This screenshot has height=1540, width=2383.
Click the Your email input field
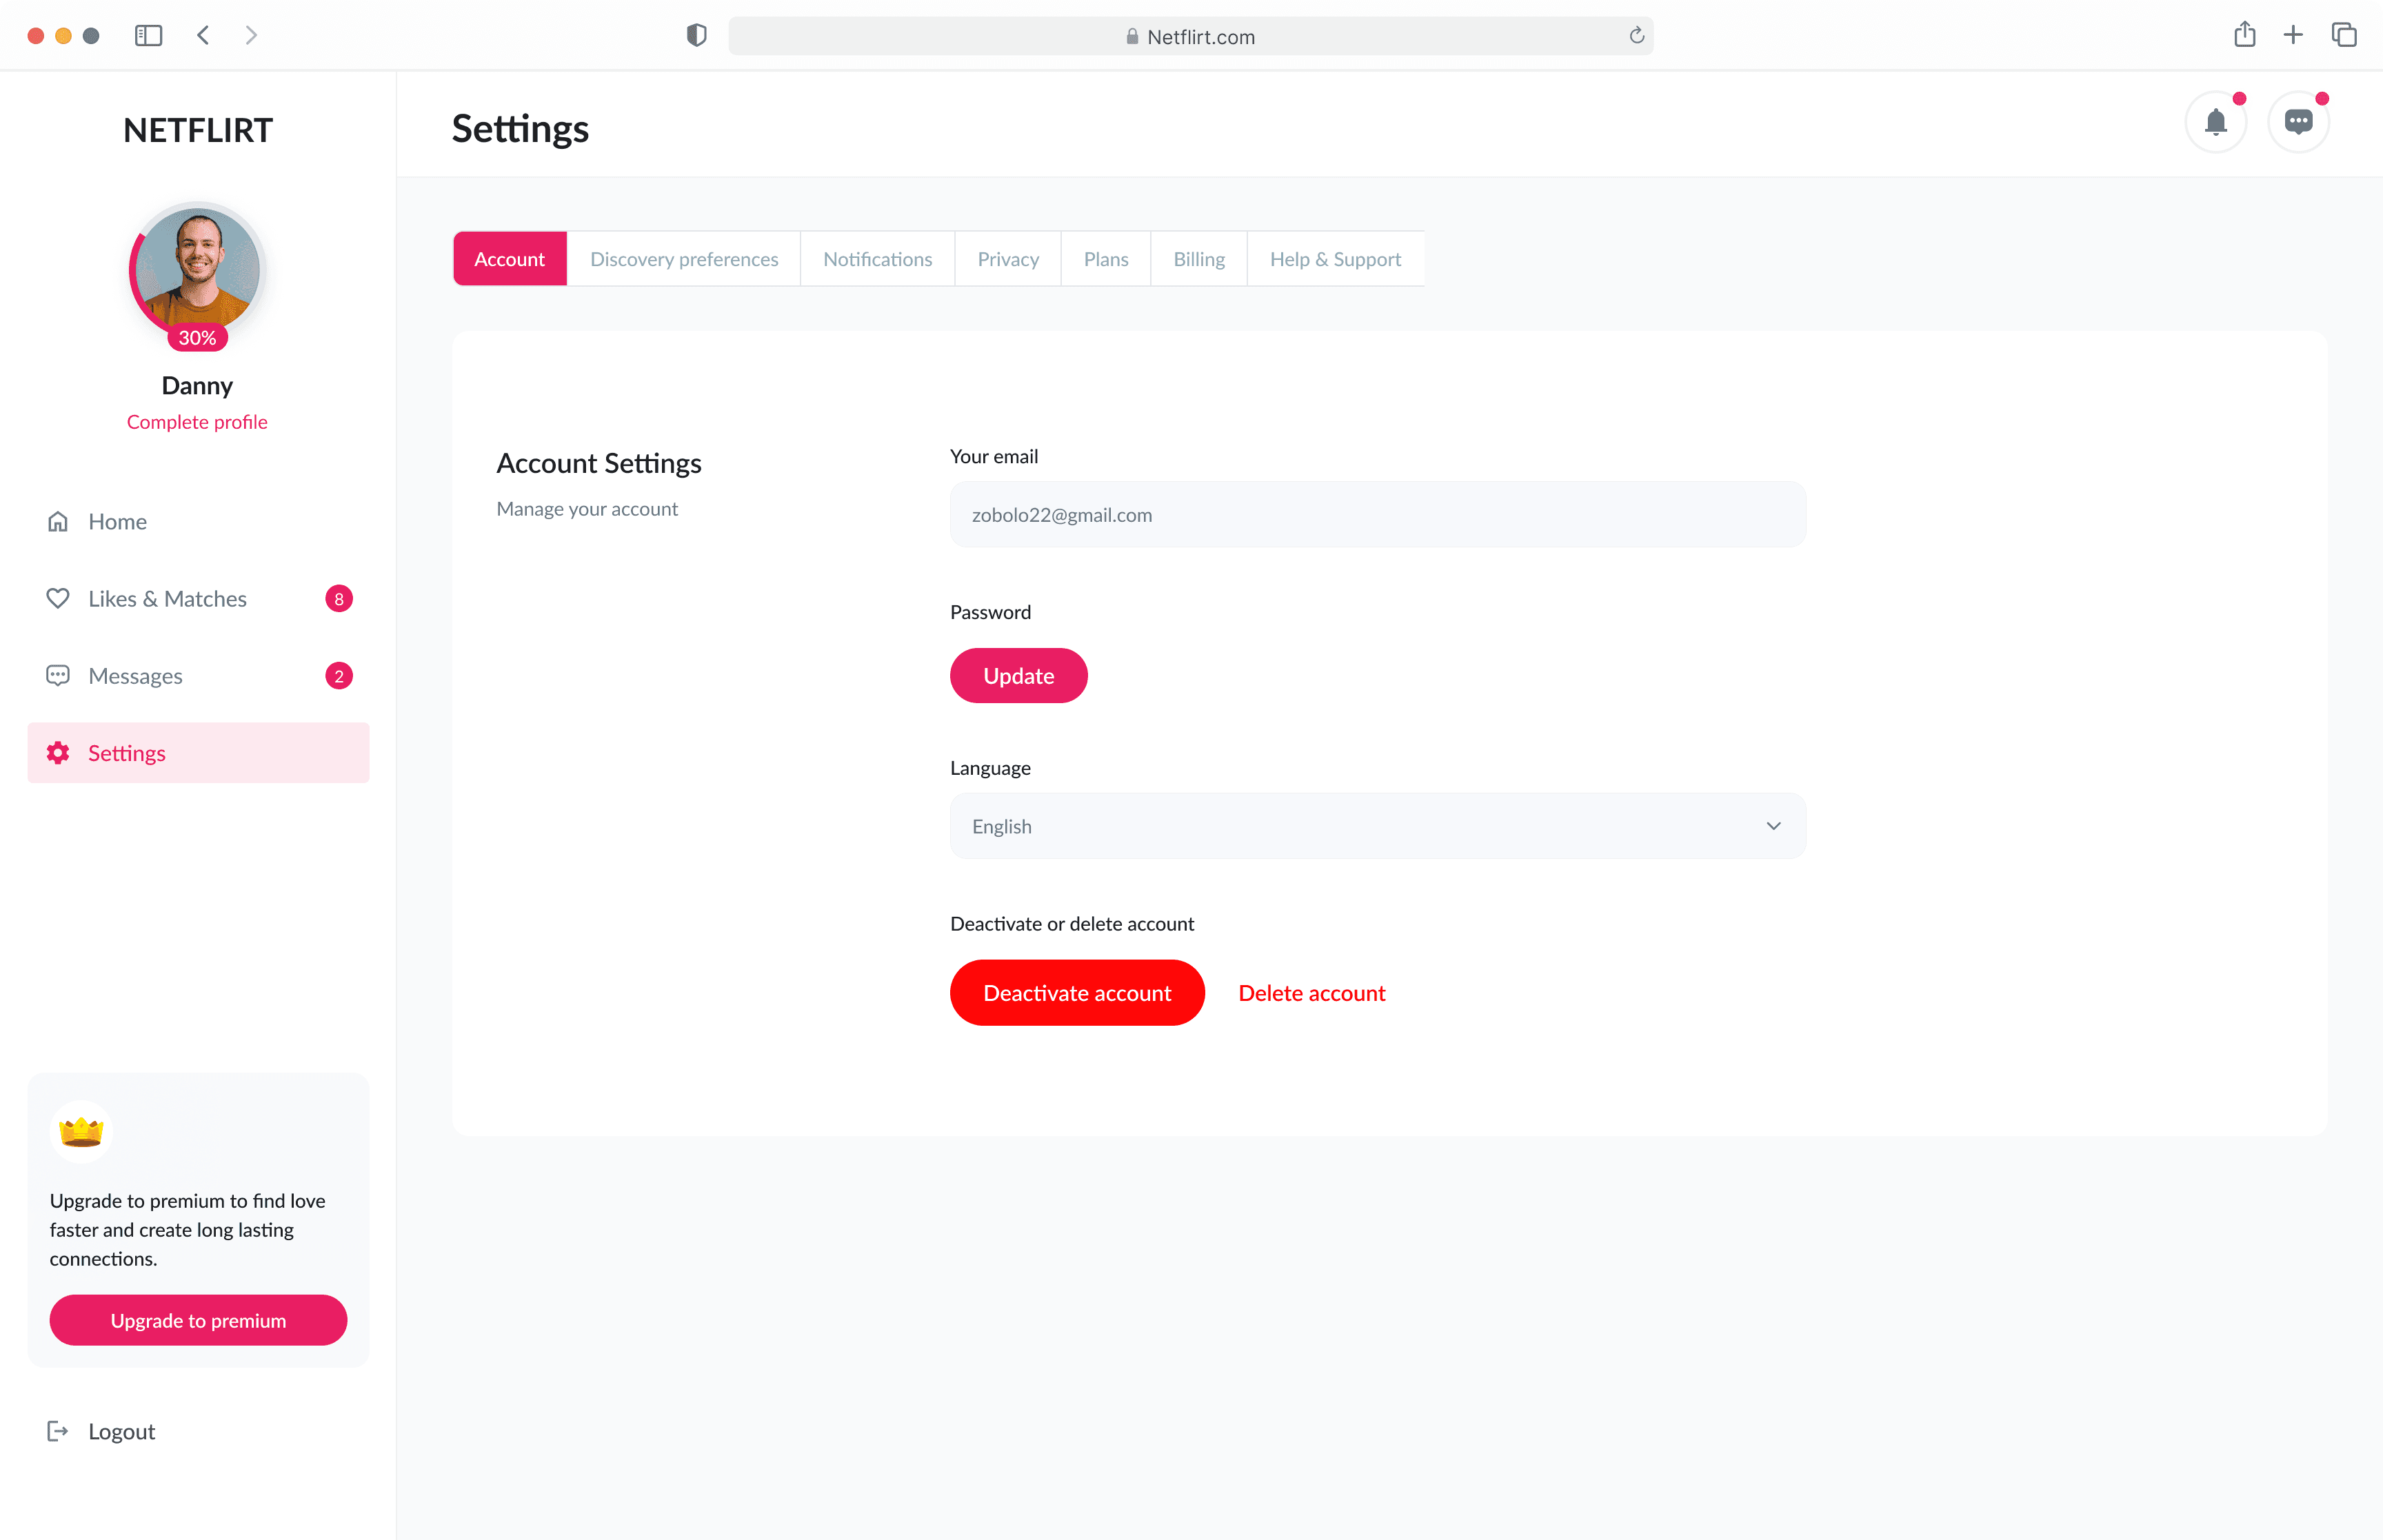click(x=1377, y=515)
